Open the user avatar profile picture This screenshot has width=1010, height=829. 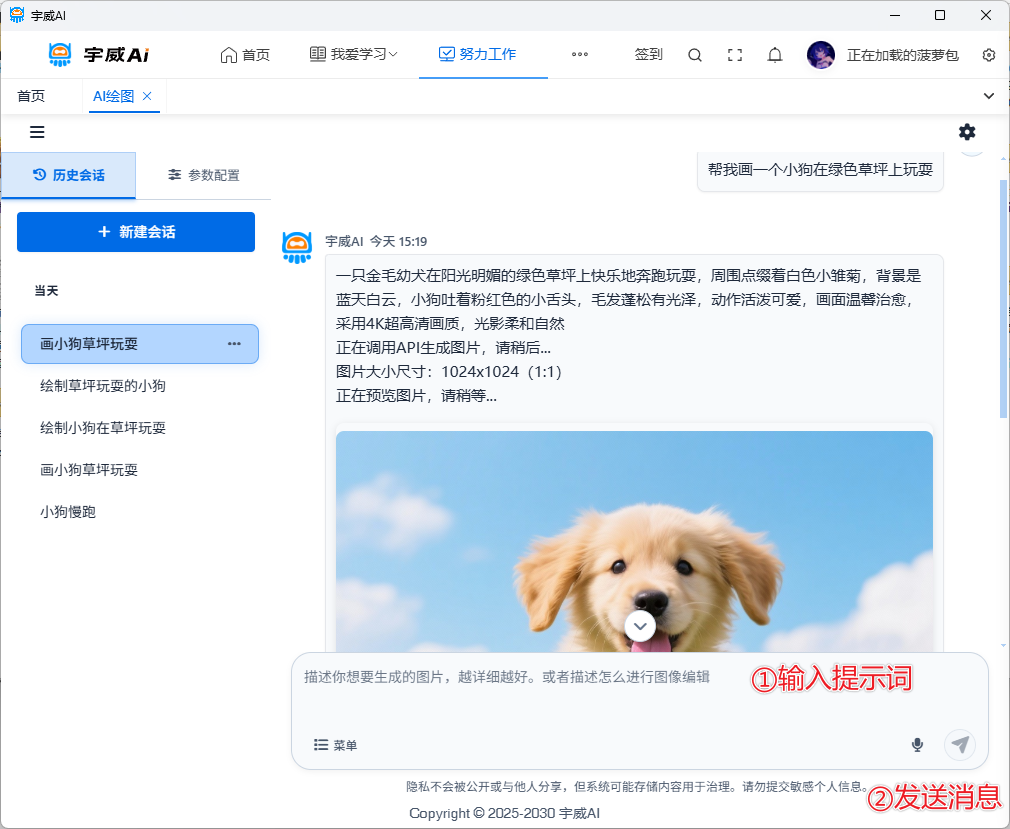(821, 55)
